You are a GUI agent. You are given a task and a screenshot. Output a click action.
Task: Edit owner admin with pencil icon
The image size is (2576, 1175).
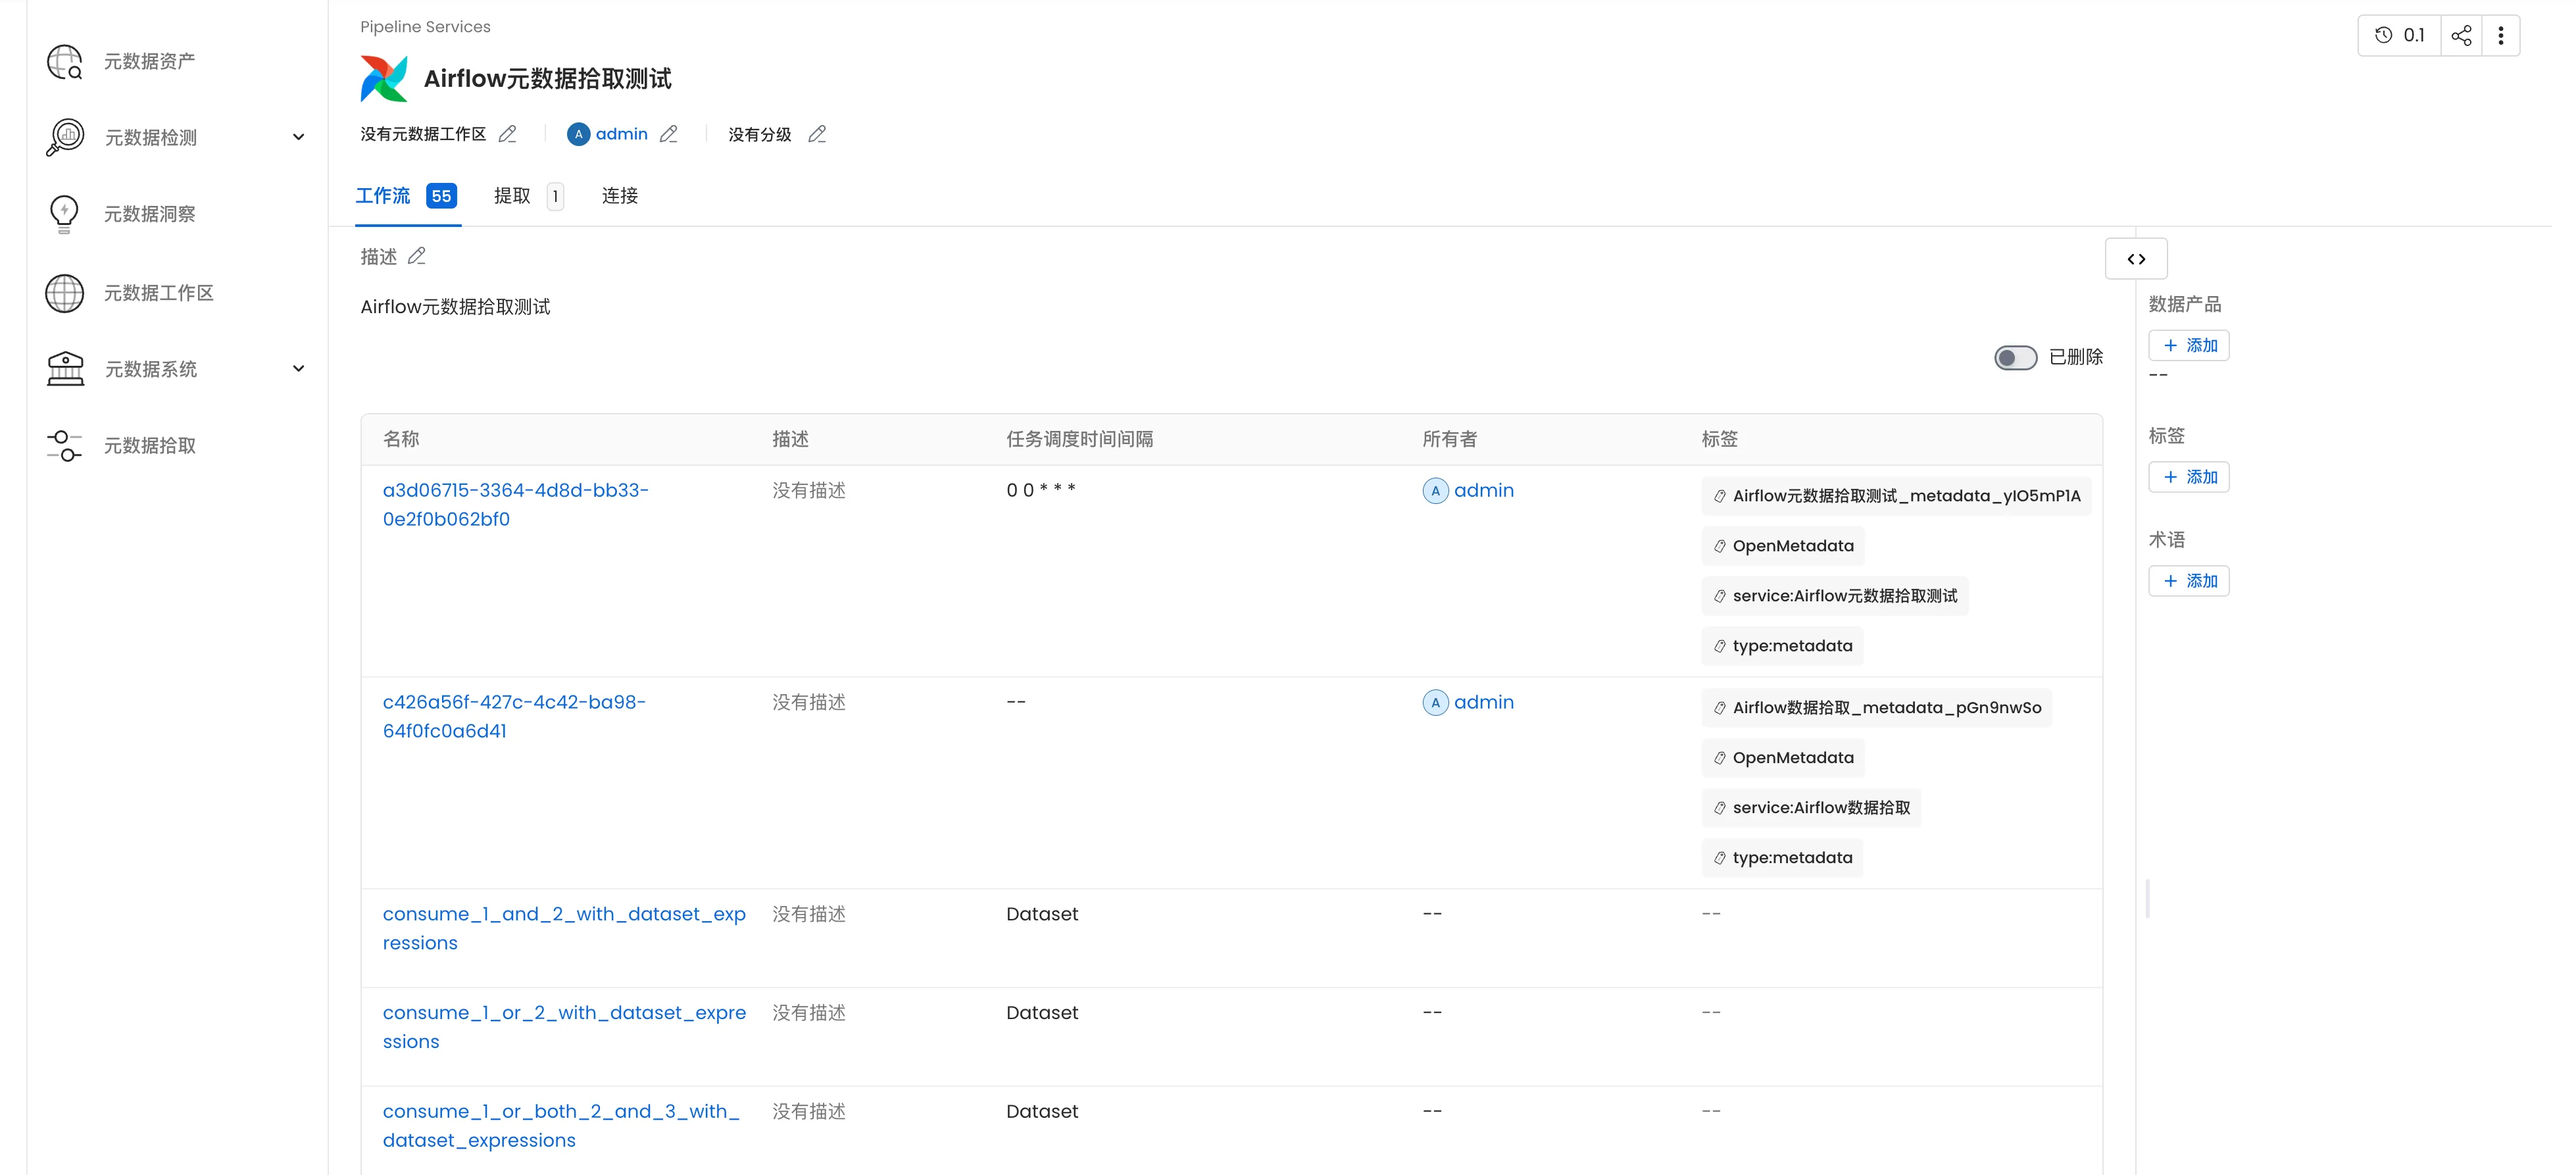pyautogui.click(x=669, y=134)
